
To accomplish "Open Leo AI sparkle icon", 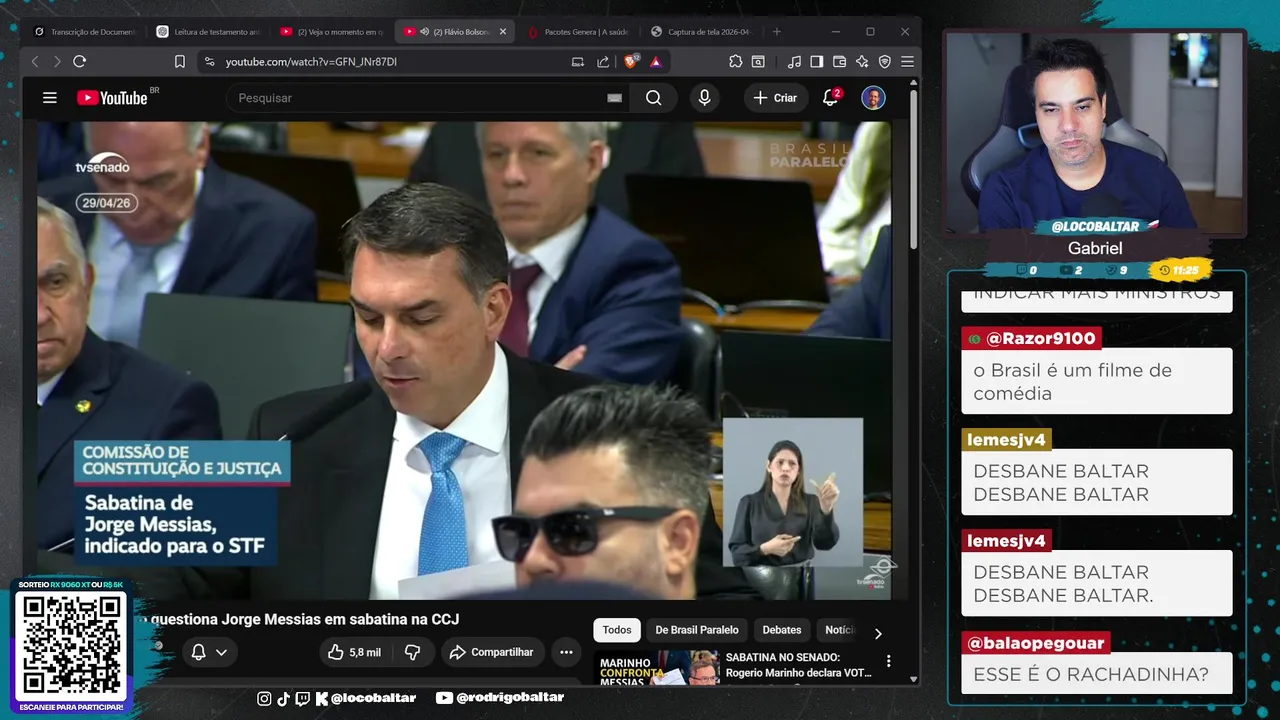I will tap(862, 62).
